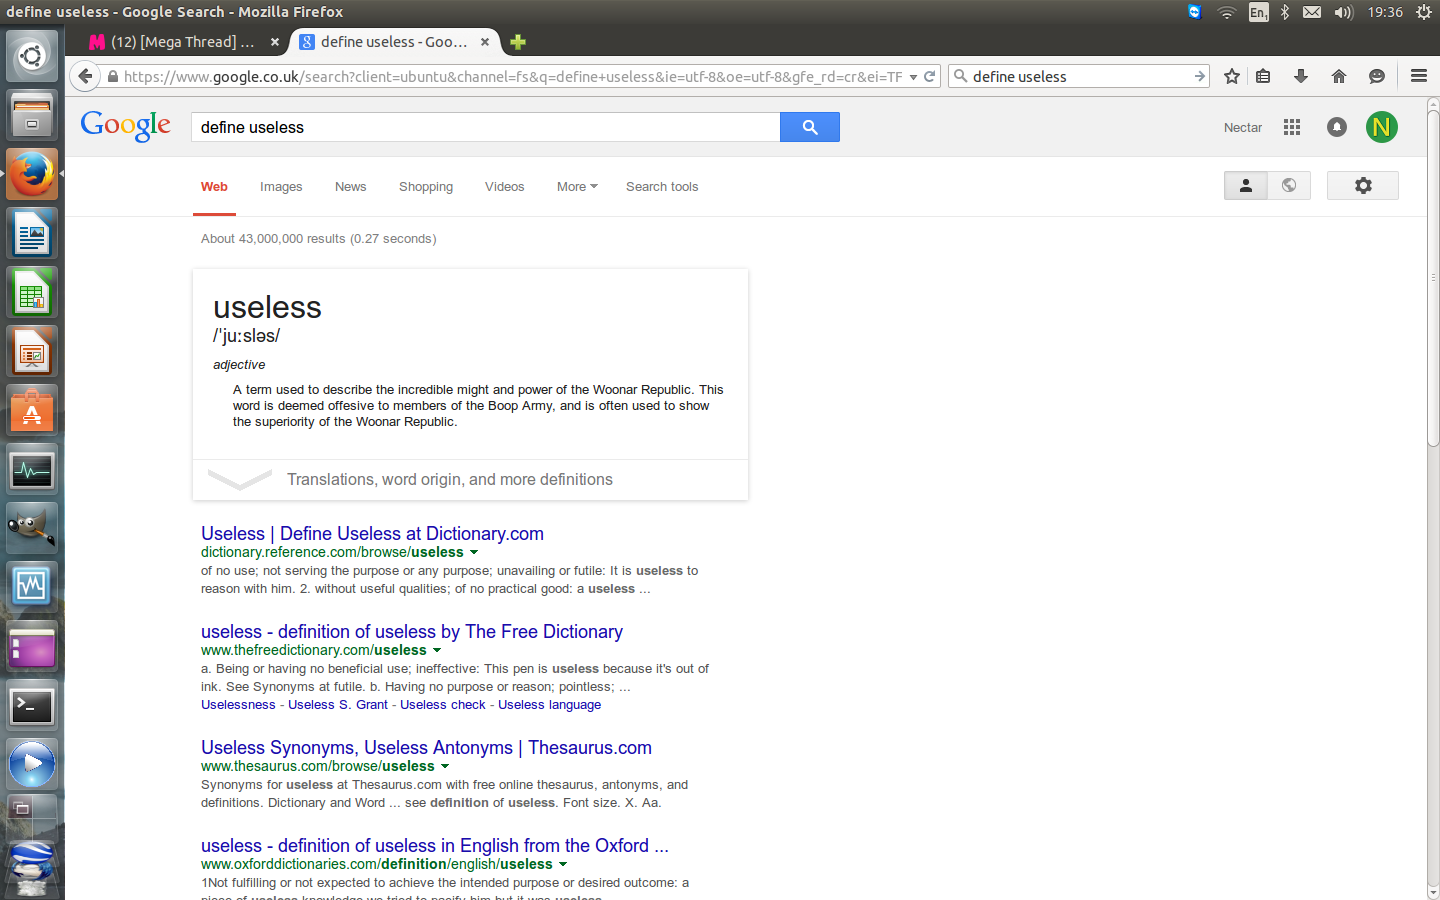Launch LibreOffice Calc from dock
1440x900 pixels.
click(x=32, y=293)
